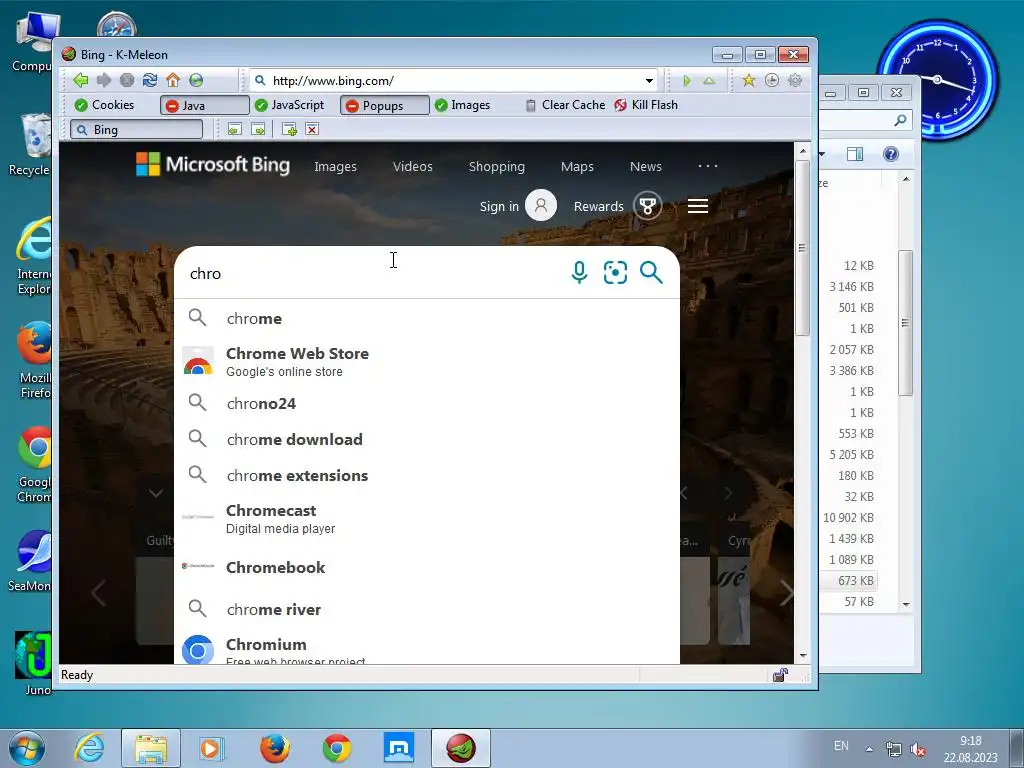Reload the Bing page
The image size is (1024, 768).
pyautogui.click(x=150, y=80)
